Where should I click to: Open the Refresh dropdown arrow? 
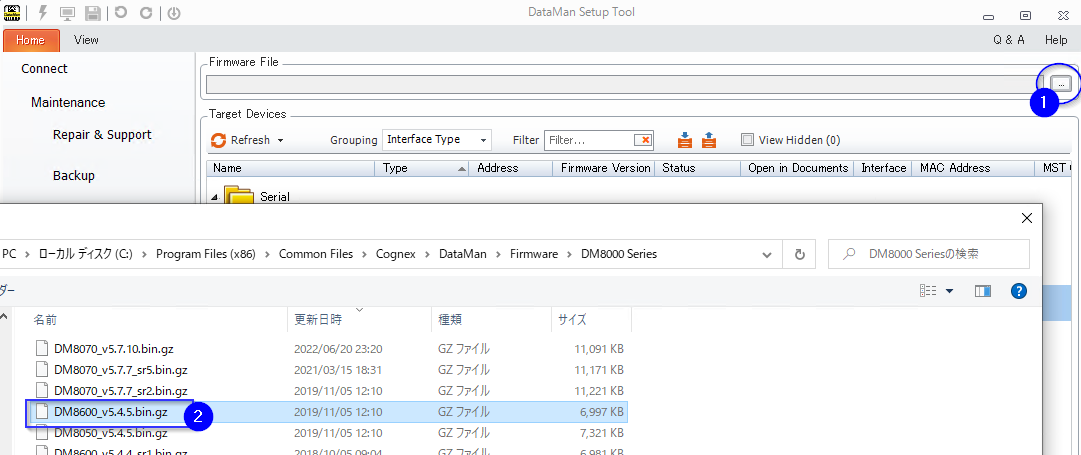pos(281,141)
